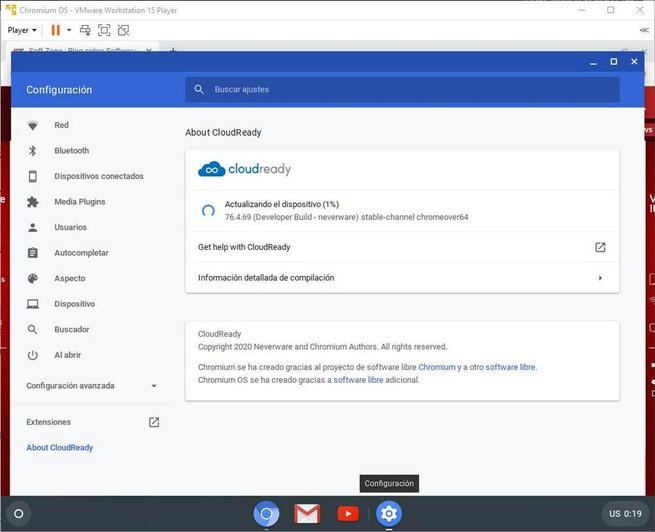Go to Media Plugins settings
The width and height of the screenshot is (655, 532).
click(80, 202)
